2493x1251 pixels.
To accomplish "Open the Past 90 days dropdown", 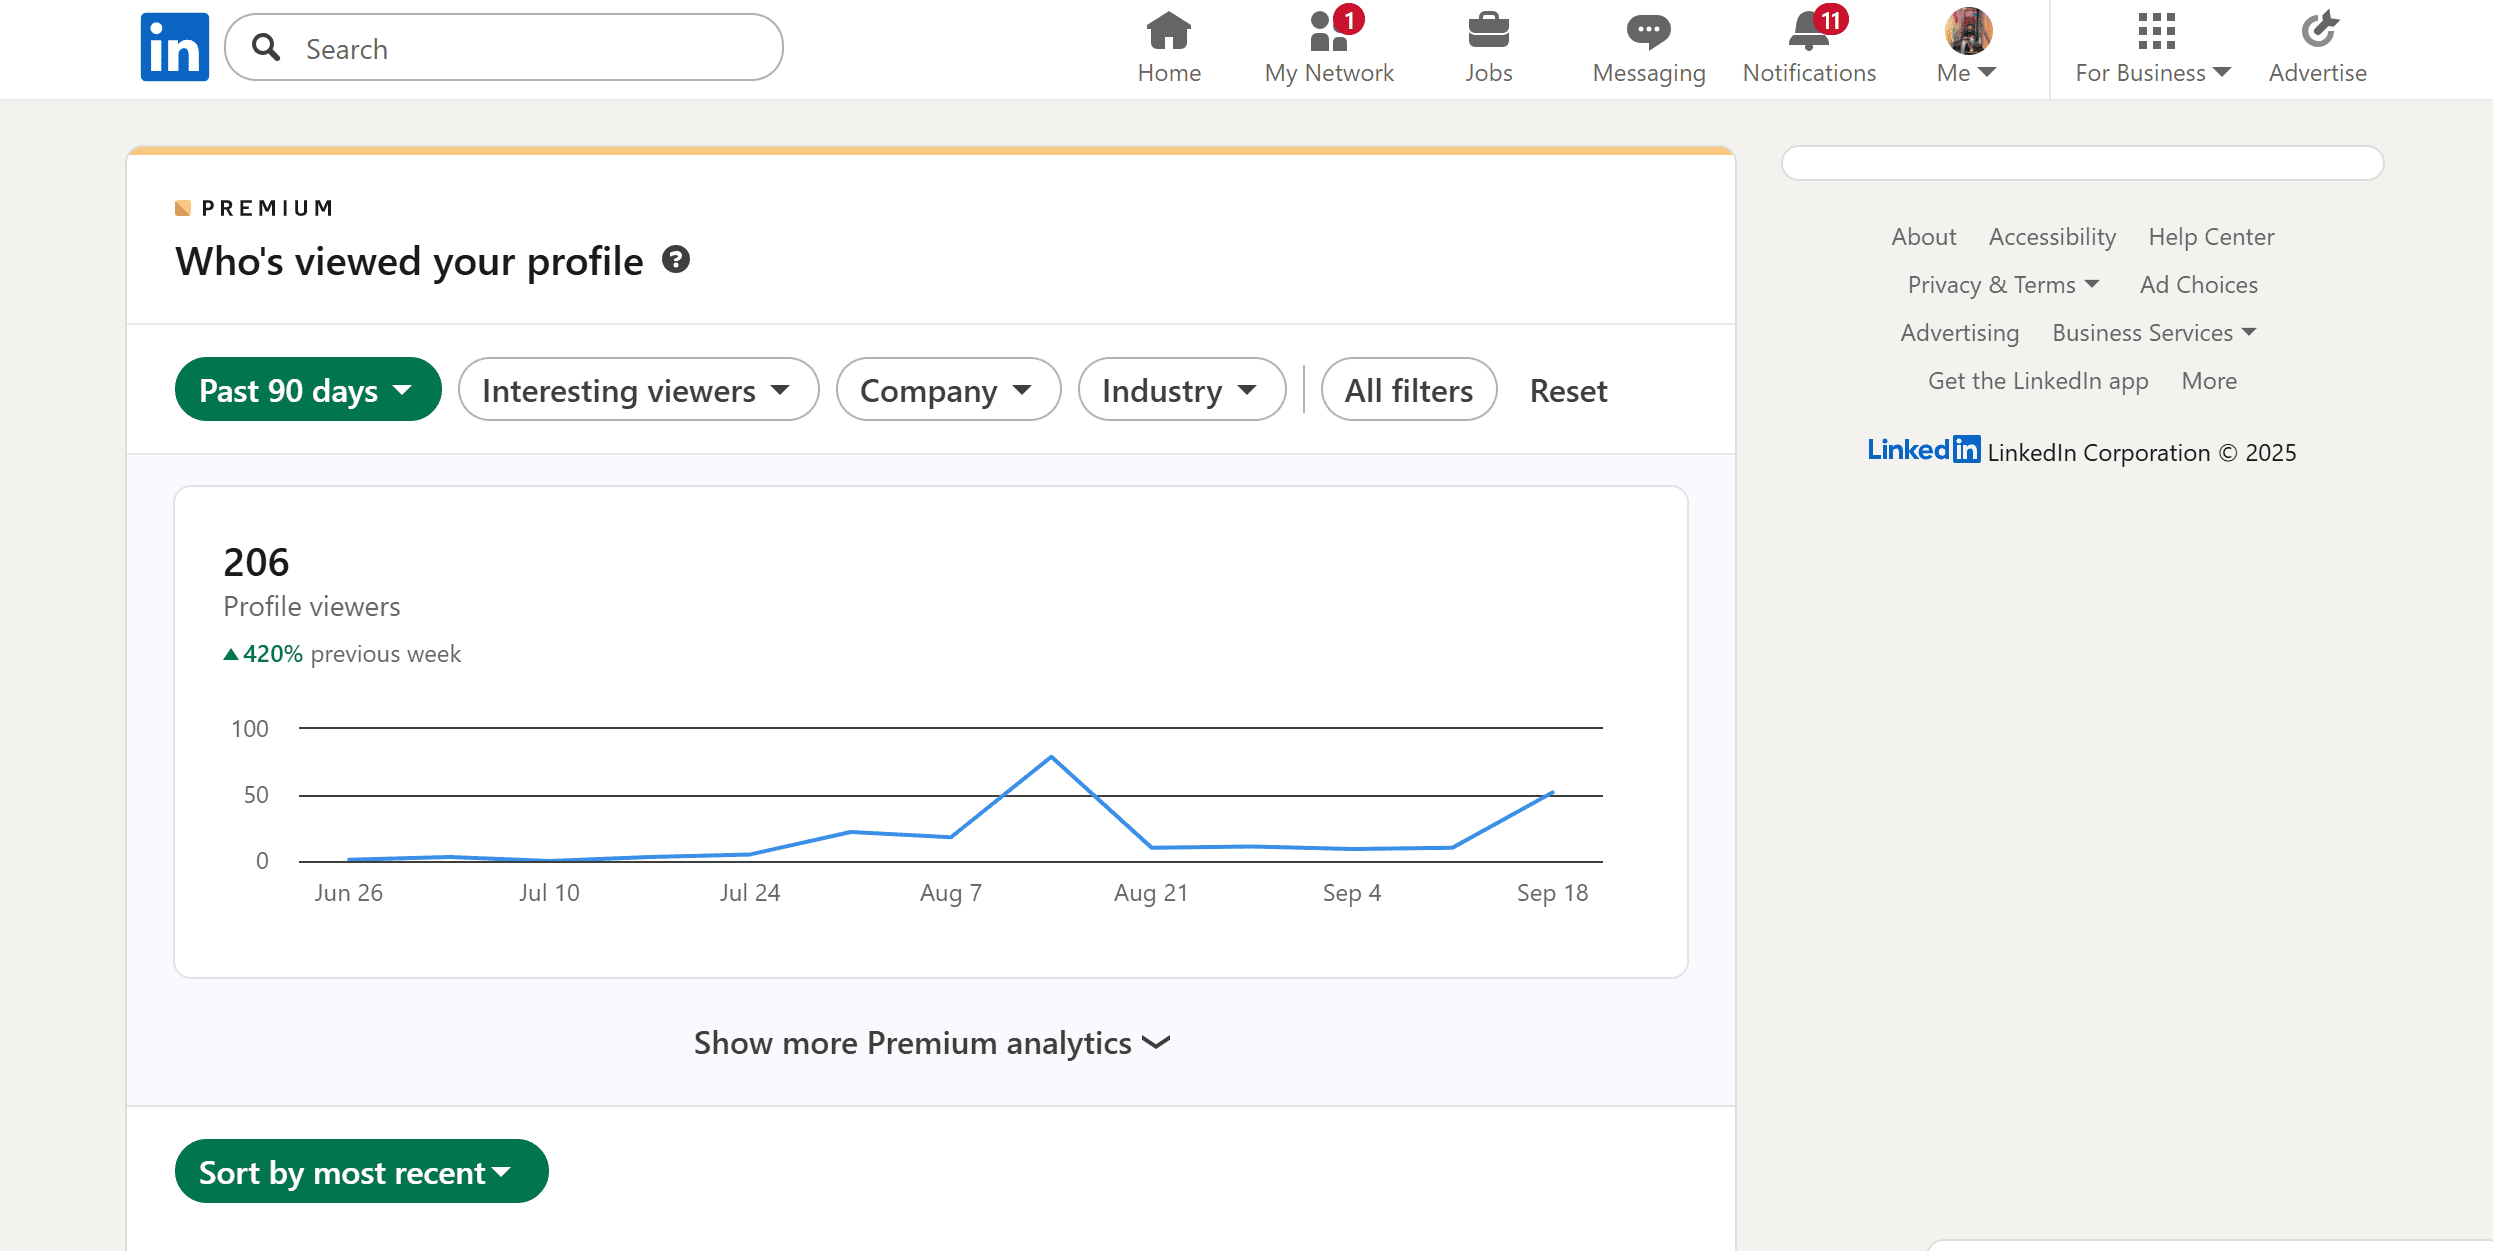I will pyautogui.click(x=307, y=389).
